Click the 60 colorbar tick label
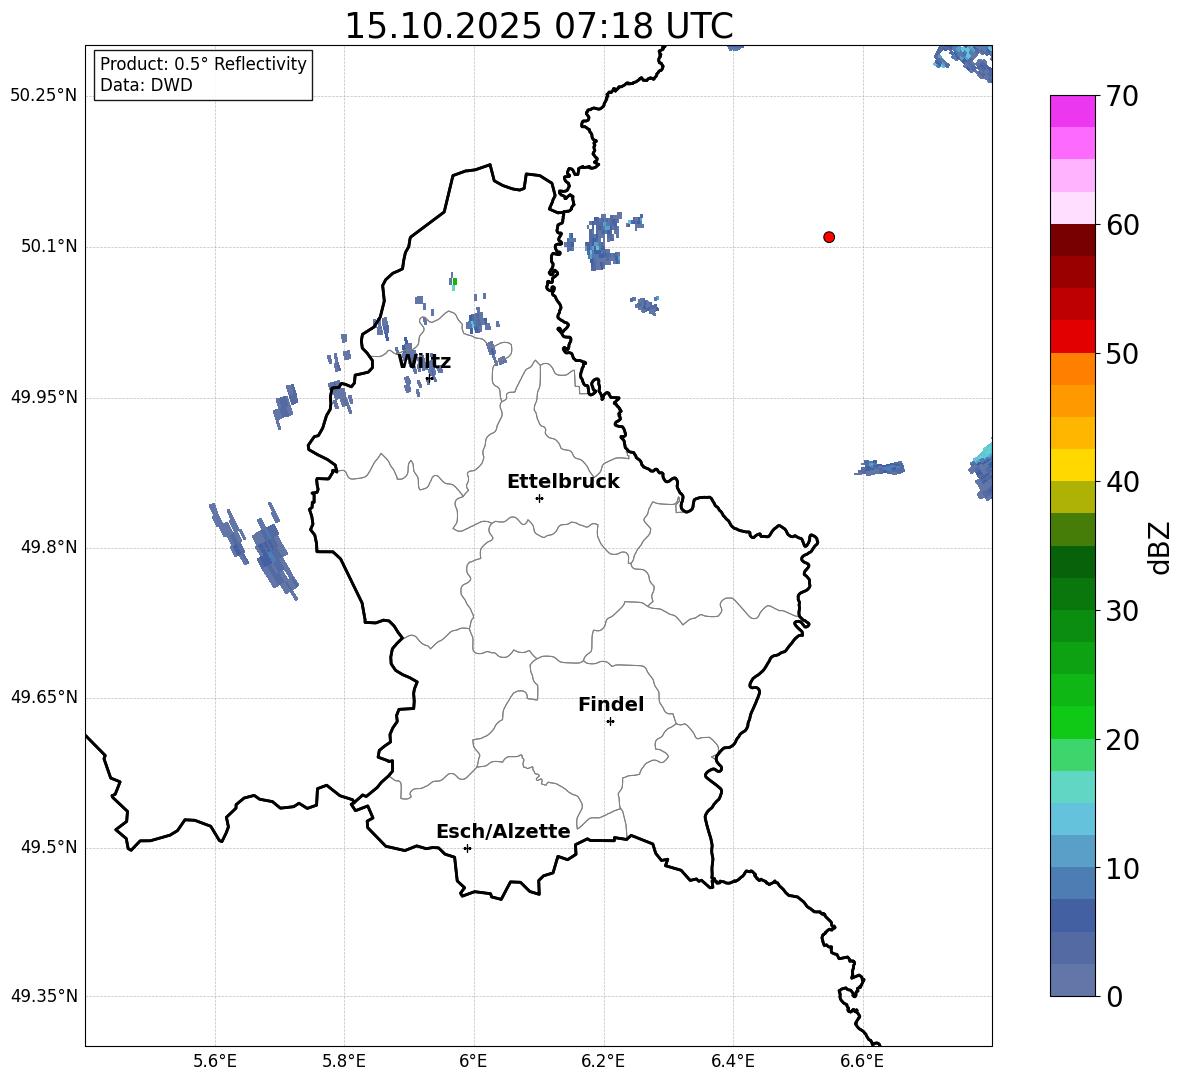Screen dimensions: 1184x1081 [x=1122, y=225]
